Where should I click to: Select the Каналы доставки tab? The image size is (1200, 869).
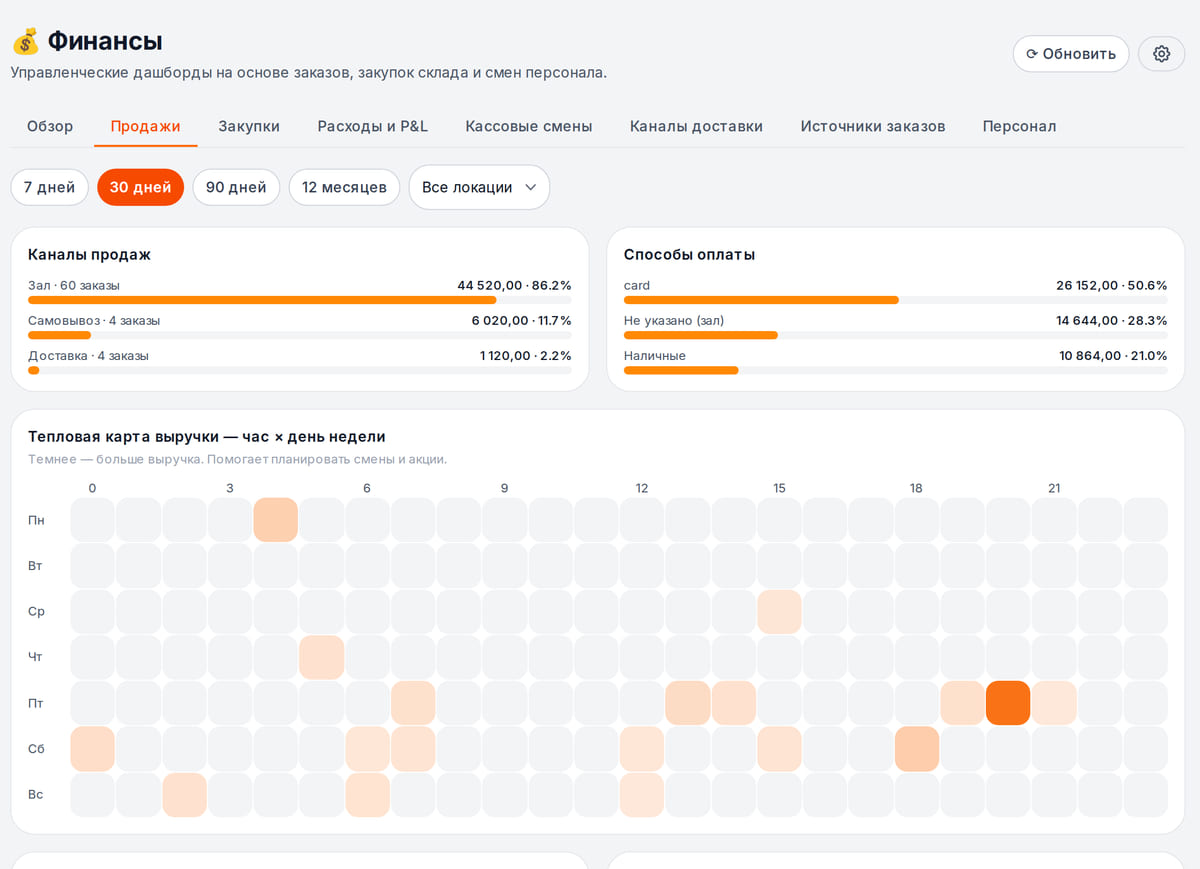tap(696, 126)
